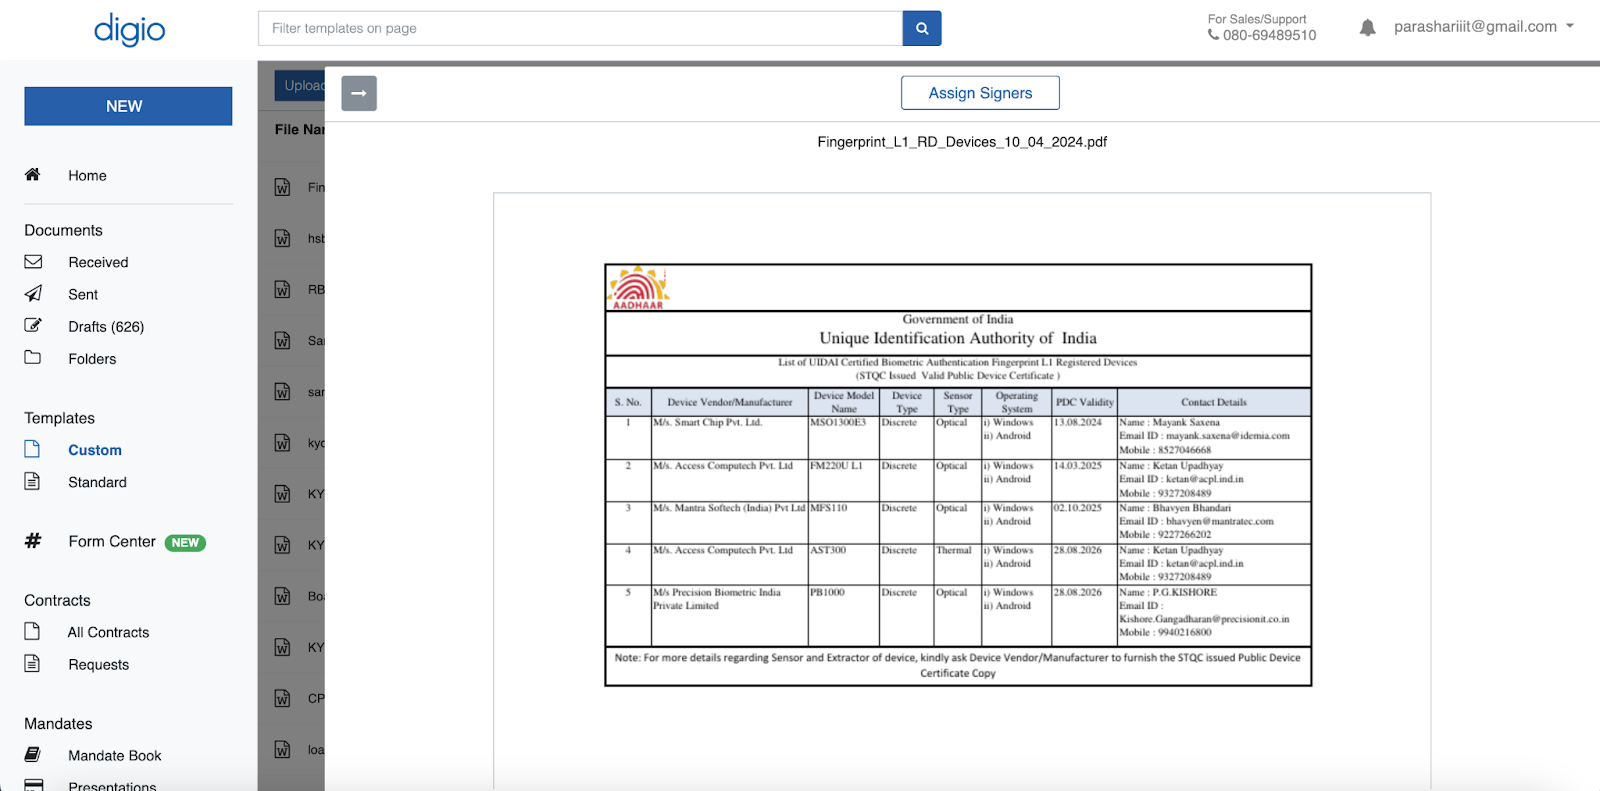
Task: Click the 'Thermal' sensor type cell
Action: (958, 564)
